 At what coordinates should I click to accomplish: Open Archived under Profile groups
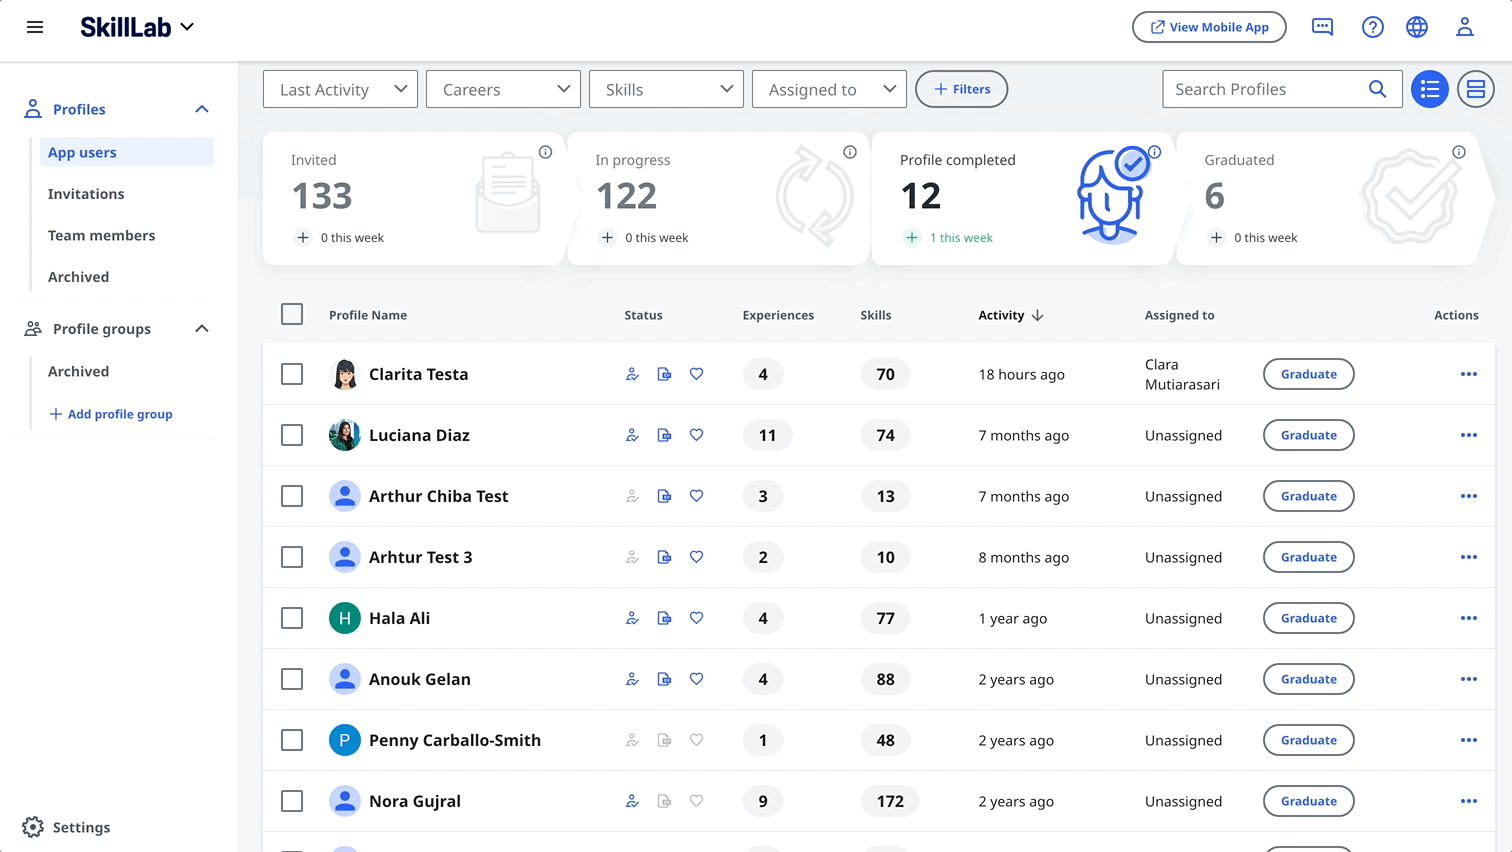(79, 371)
